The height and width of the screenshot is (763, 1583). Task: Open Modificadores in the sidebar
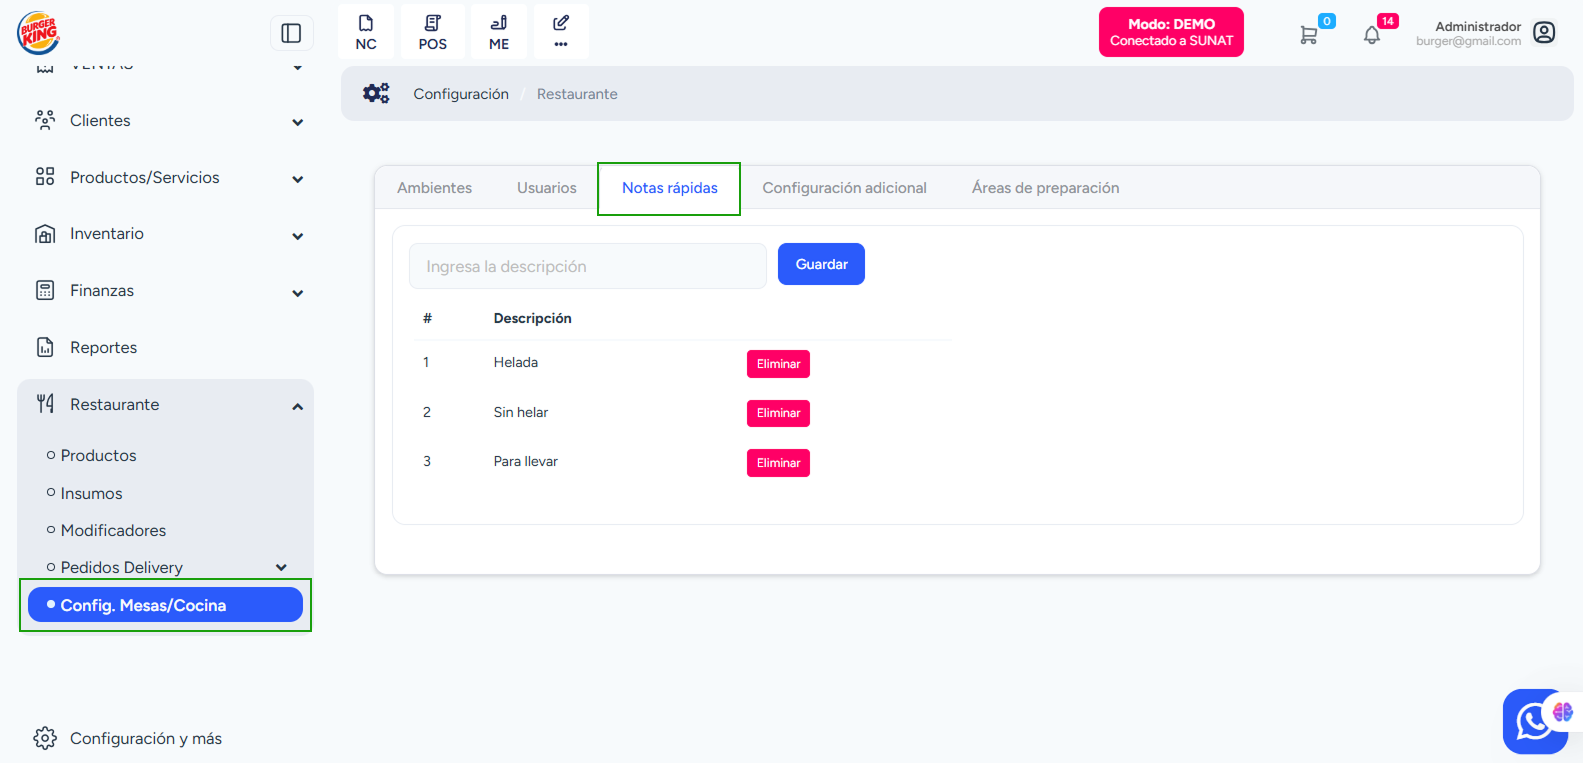coord(113,530)
